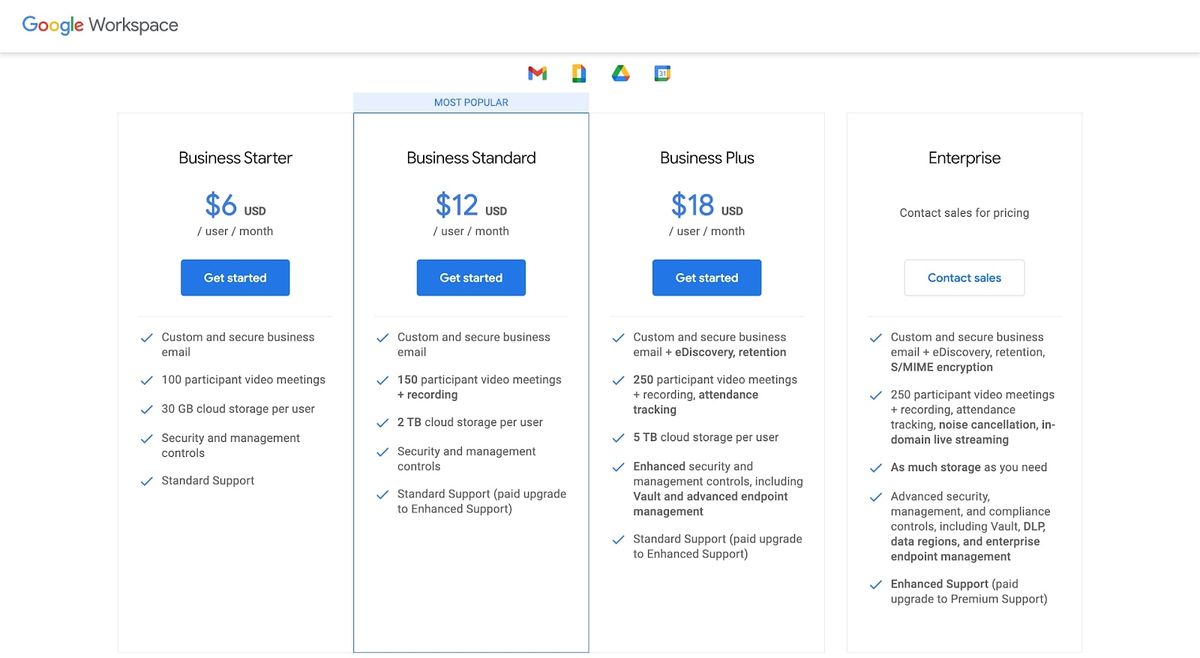Click the $6 USD price text
Screen dimensions: 1200x658
[232, 207]
